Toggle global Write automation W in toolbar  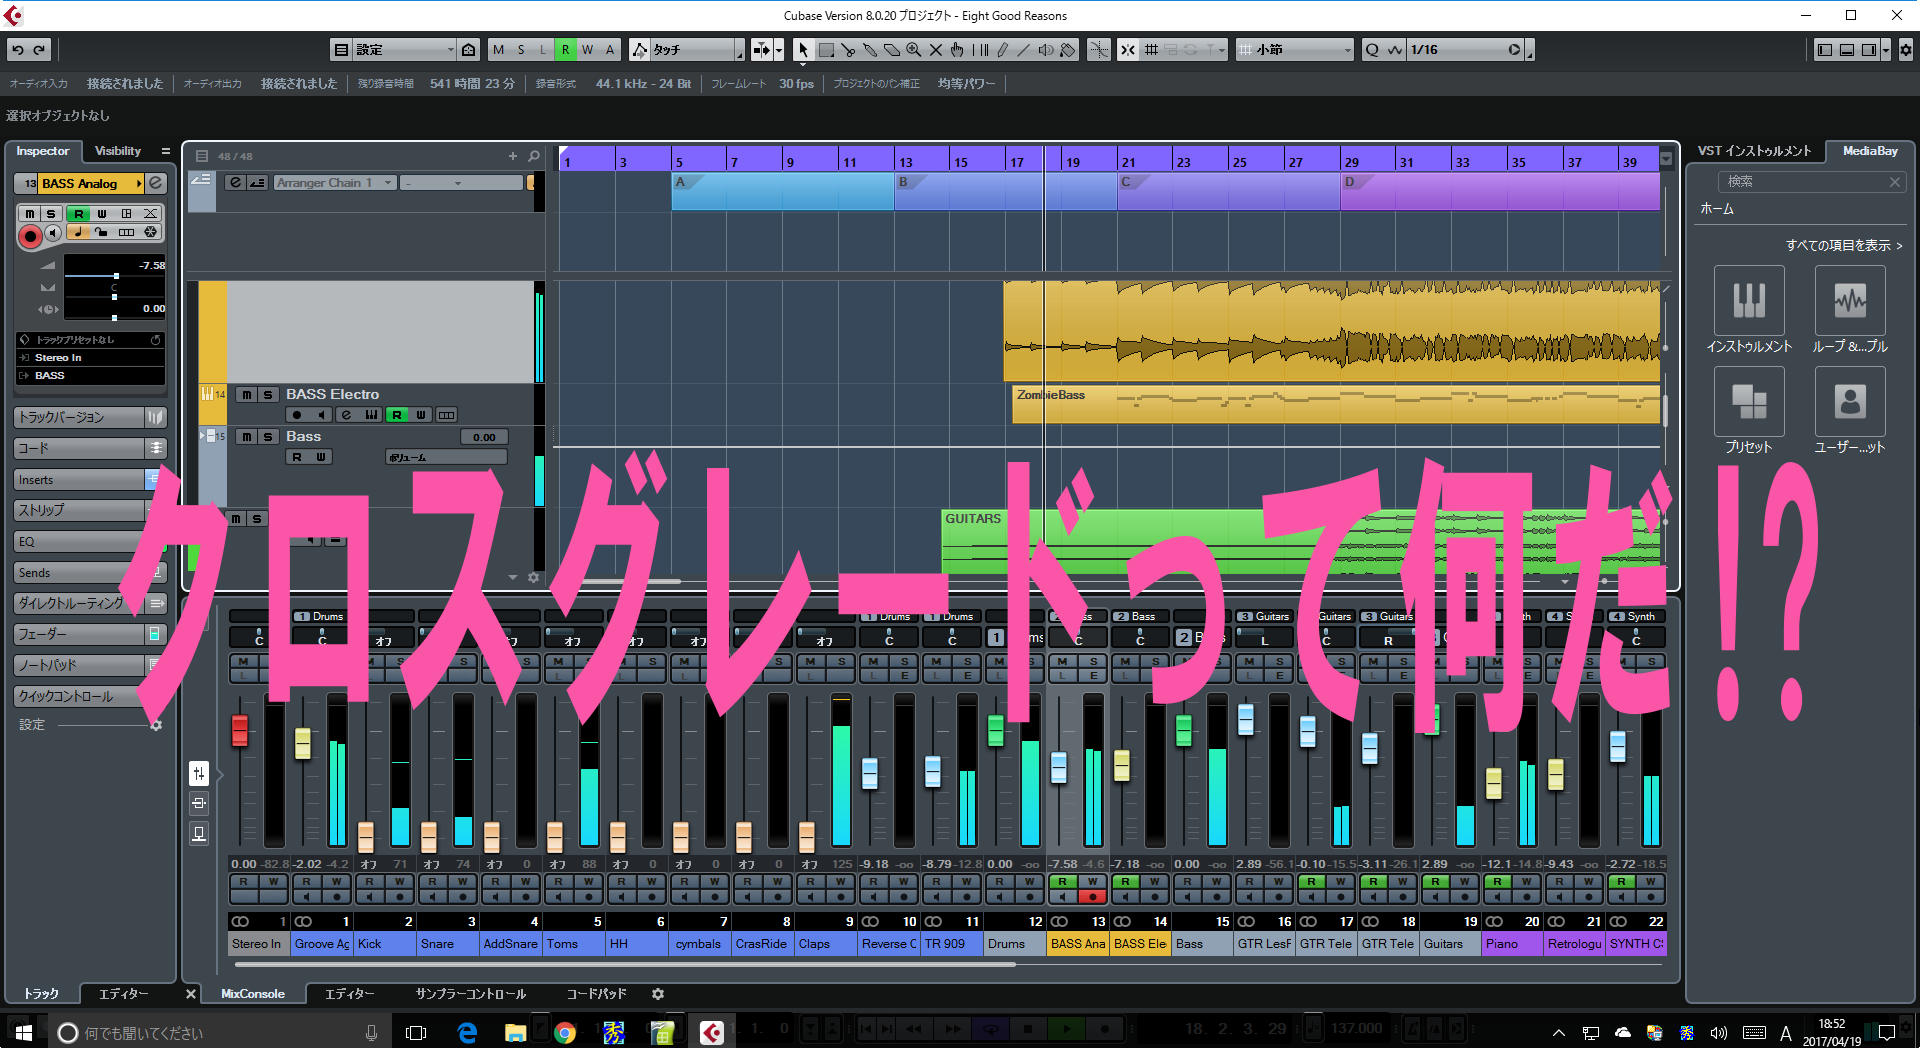tap(588, 49)
